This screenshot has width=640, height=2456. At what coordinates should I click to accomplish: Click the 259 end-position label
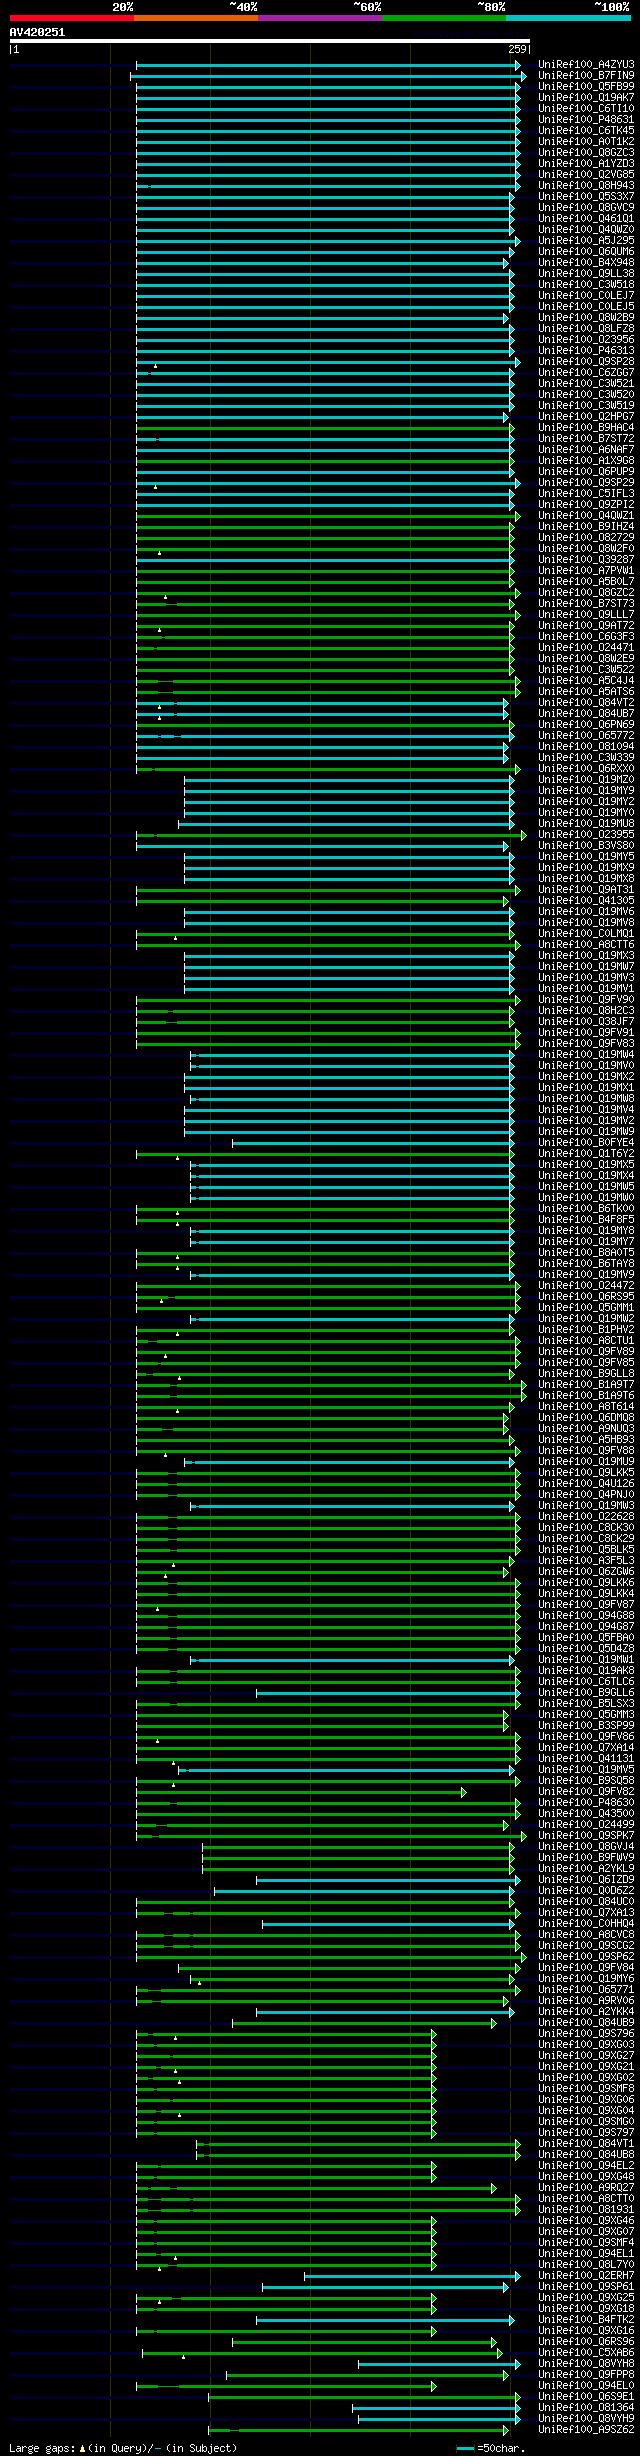tap(517, 49)
